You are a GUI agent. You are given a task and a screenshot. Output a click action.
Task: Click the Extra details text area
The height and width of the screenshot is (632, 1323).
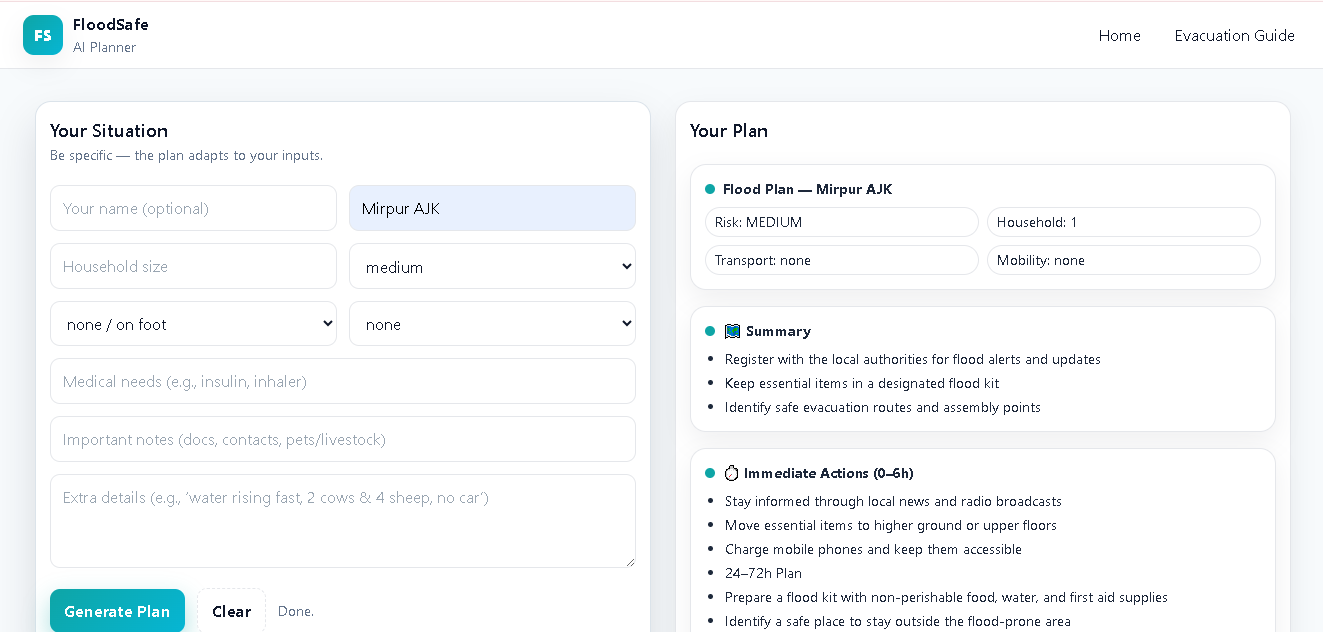[343, 521]
